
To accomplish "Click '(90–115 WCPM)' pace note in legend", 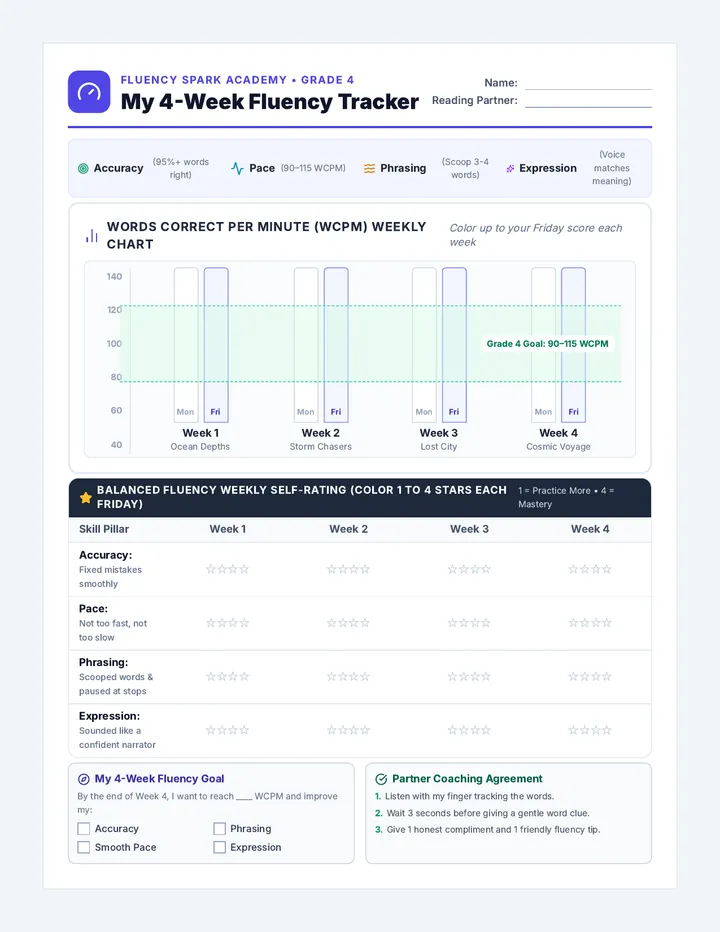I will 313,168.
